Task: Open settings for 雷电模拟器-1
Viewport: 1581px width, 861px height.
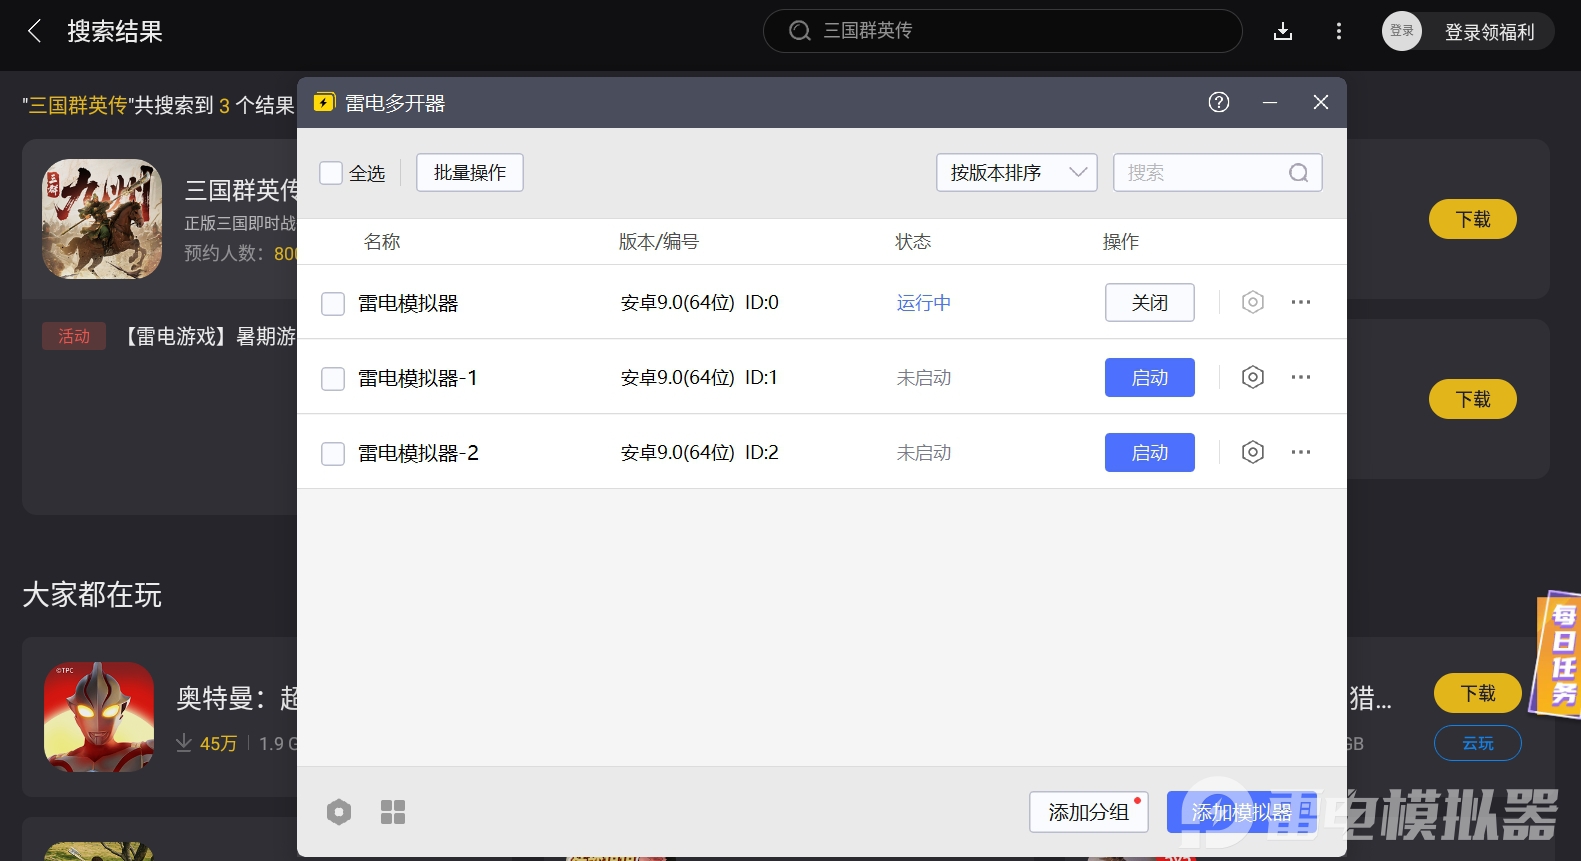Action: [1252, 377]
